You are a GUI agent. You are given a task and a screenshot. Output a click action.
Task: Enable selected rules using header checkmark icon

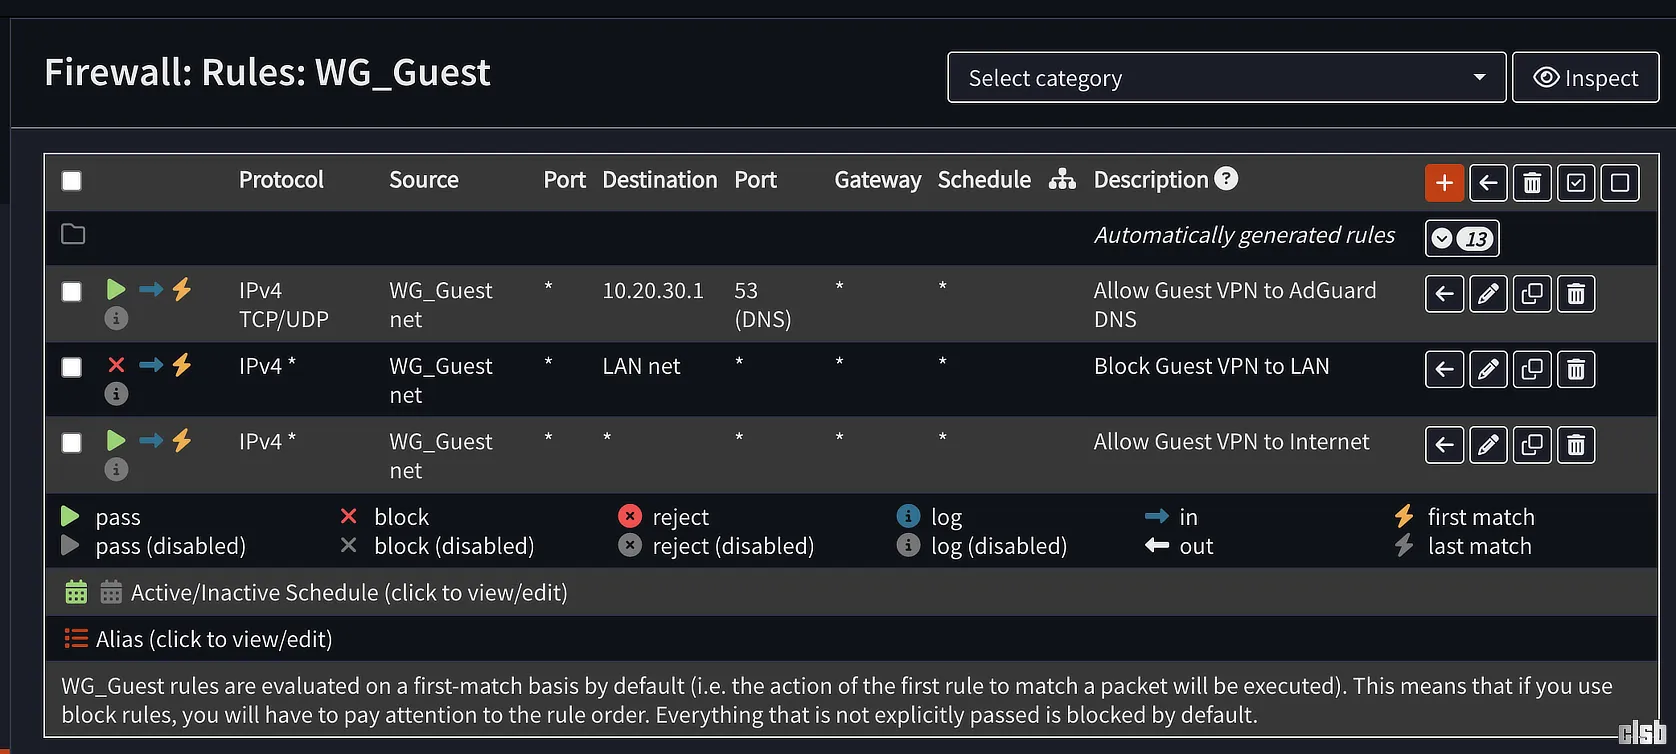pos(1576,183)
